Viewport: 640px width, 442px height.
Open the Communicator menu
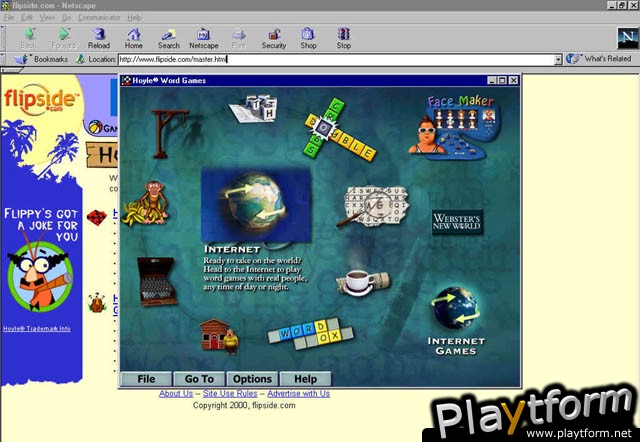99,18
